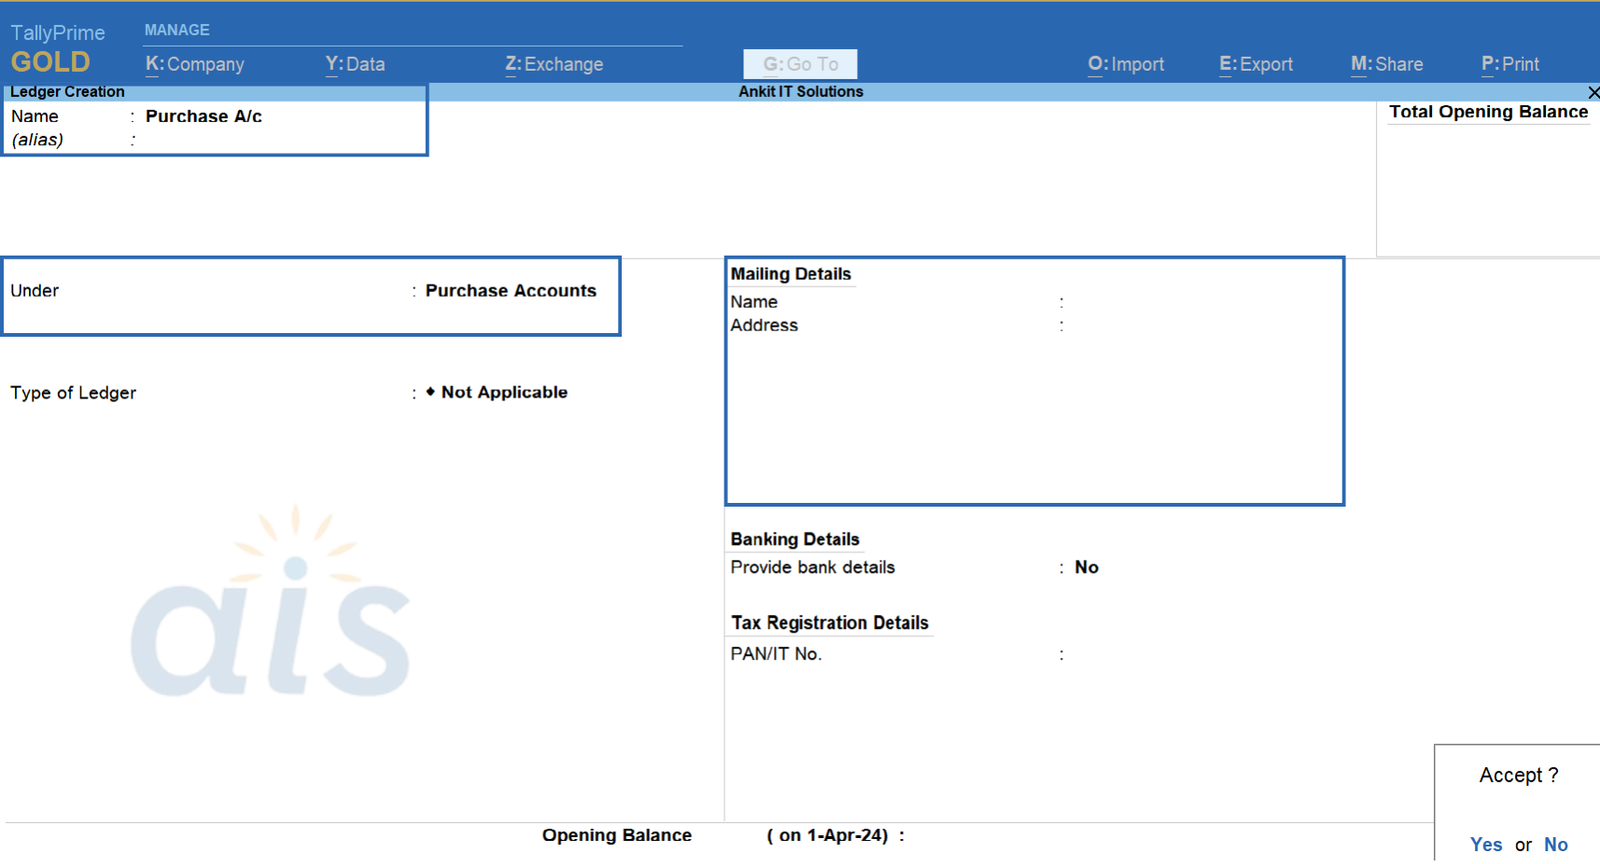
Task: Close the Ledger Creation screen
Action: click(1593, 92)
